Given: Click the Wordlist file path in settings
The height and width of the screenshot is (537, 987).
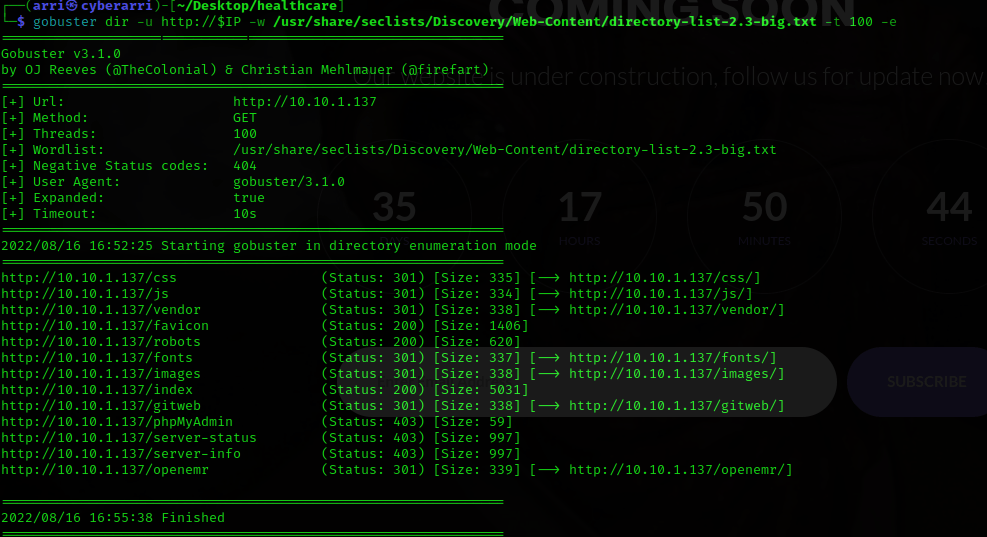Looking at the screenshot, I should tap(504, 150).
